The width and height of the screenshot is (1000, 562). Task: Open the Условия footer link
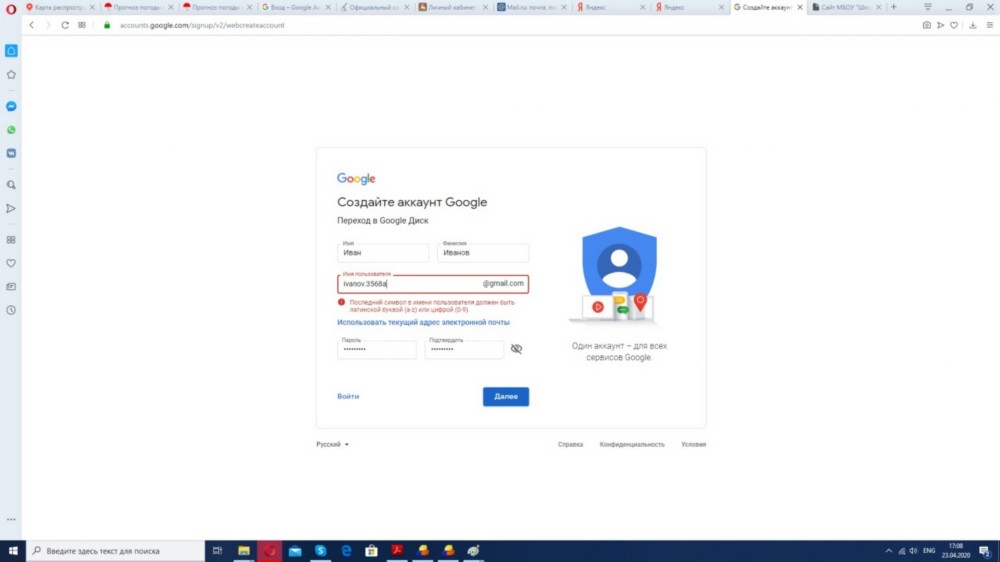(693, 444)
